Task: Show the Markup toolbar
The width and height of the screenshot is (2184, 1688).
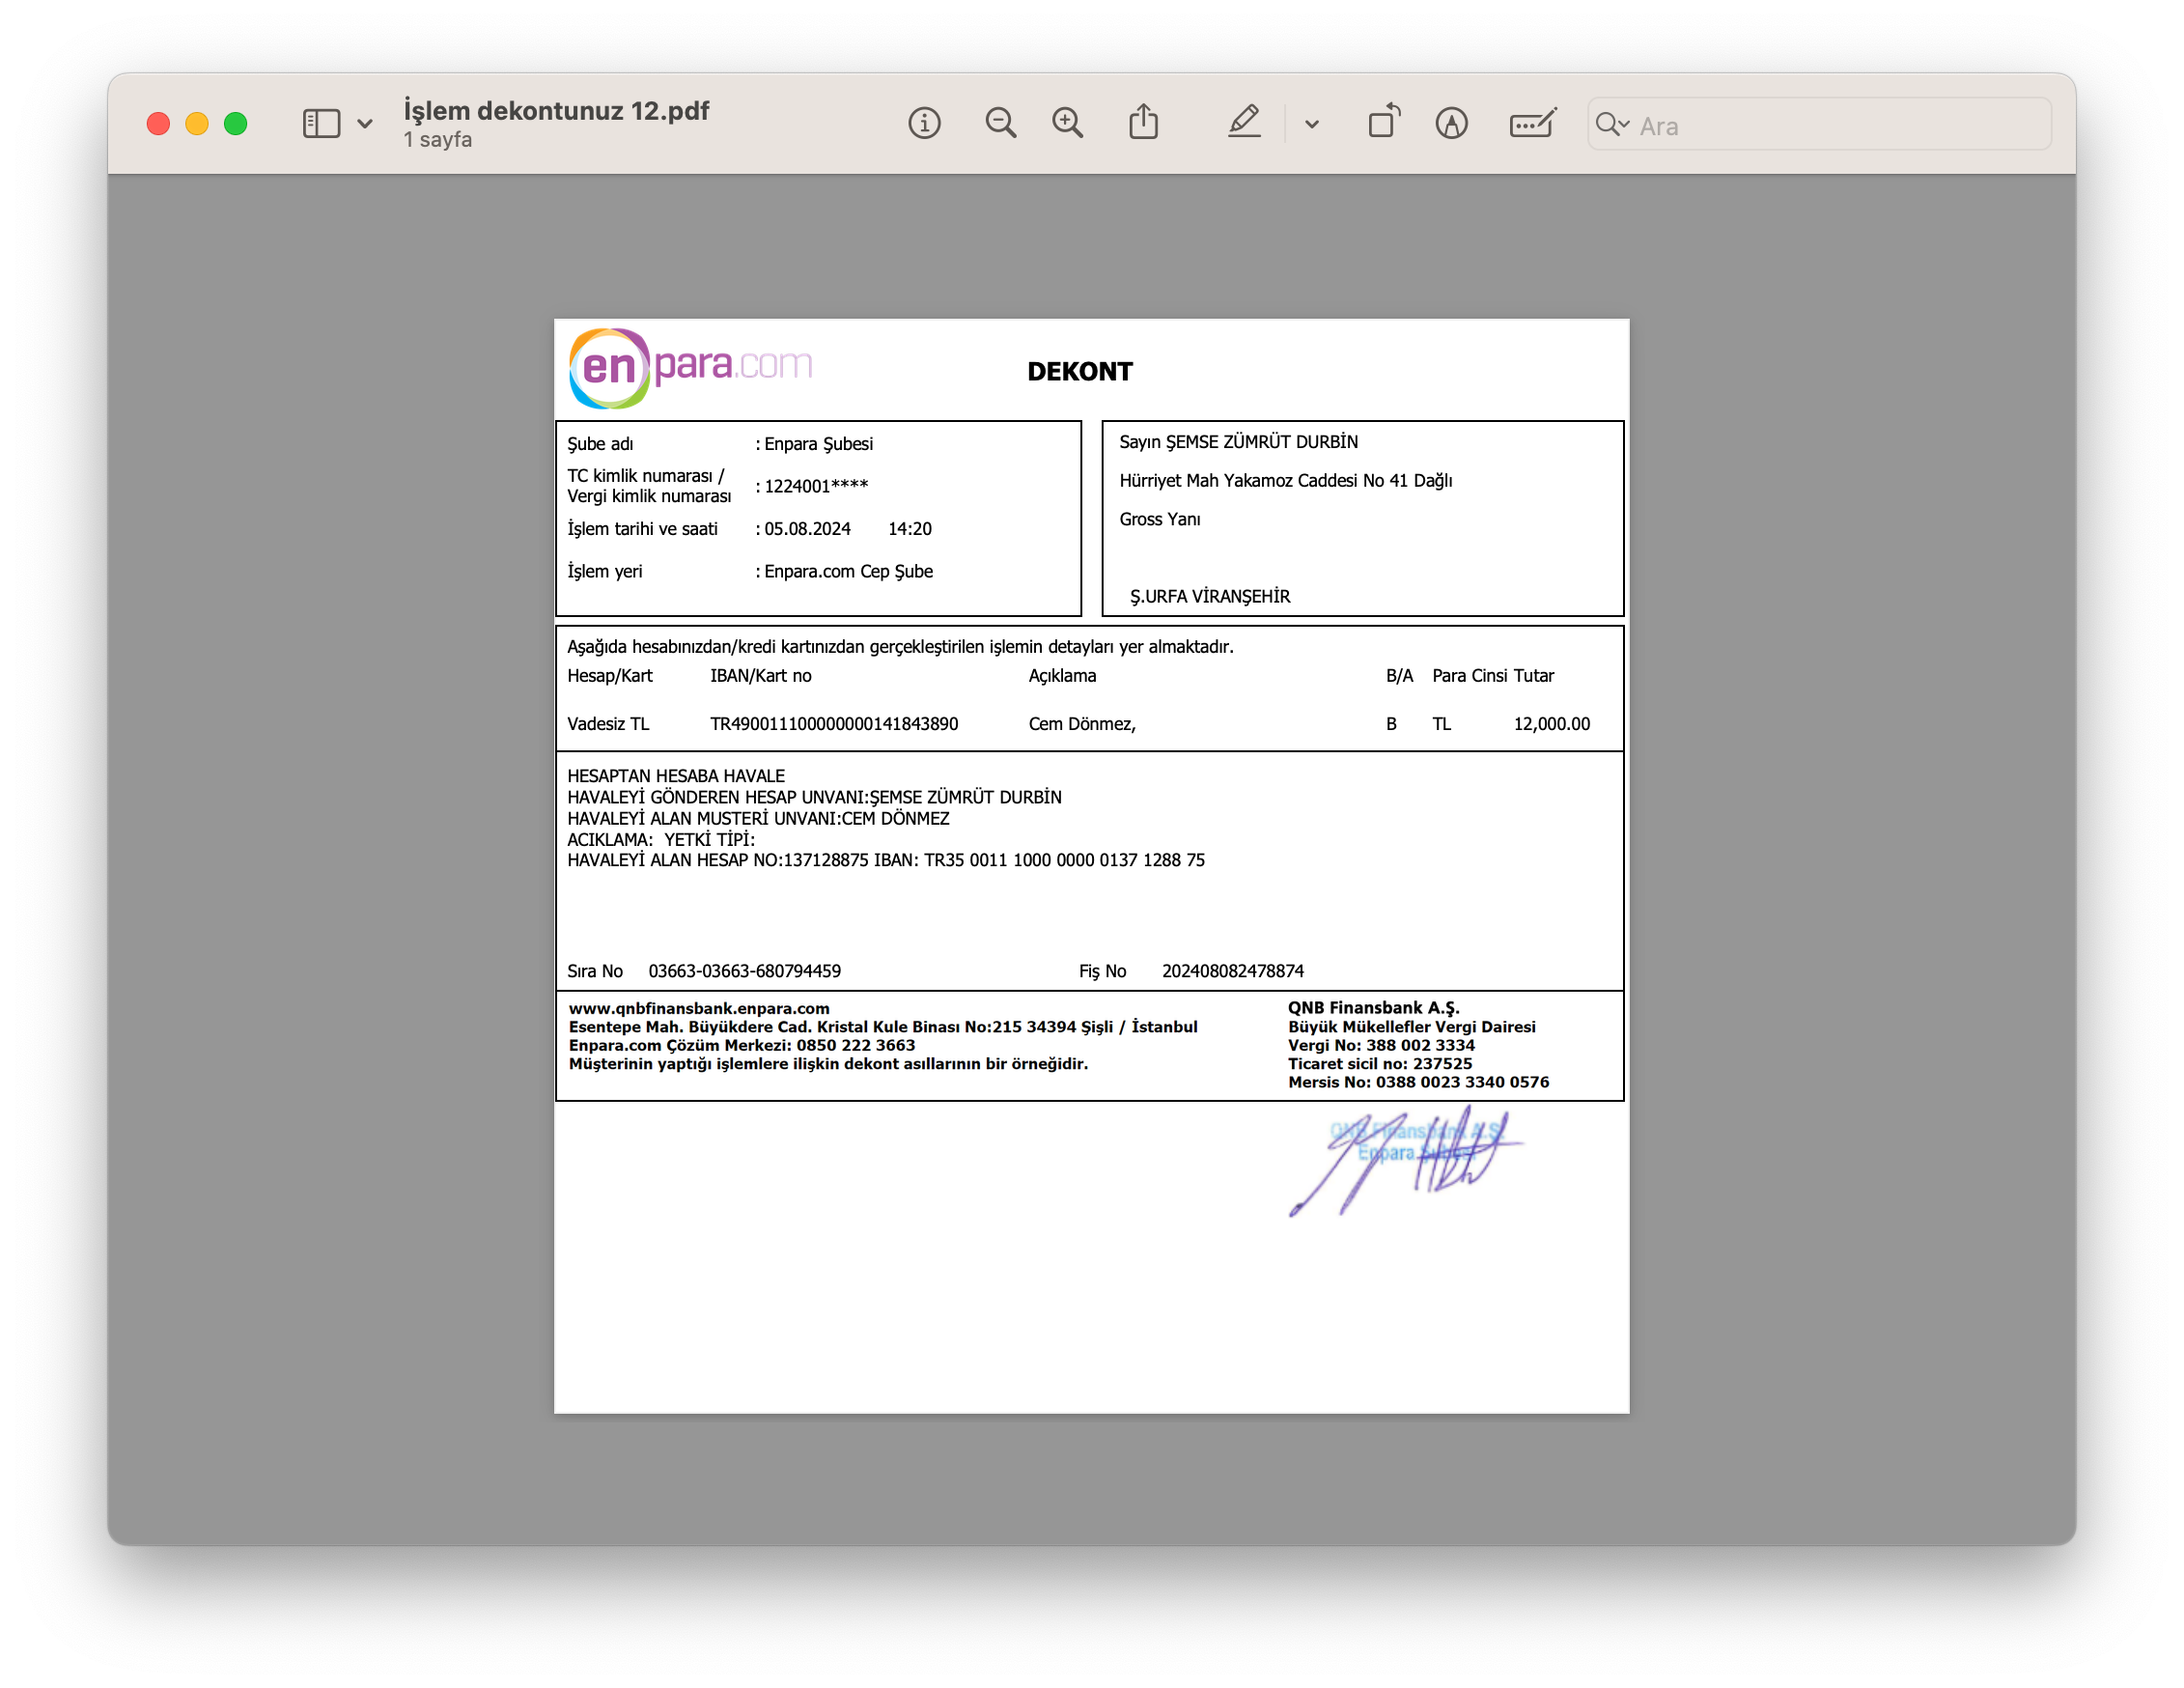Action: pos(1451,124)
